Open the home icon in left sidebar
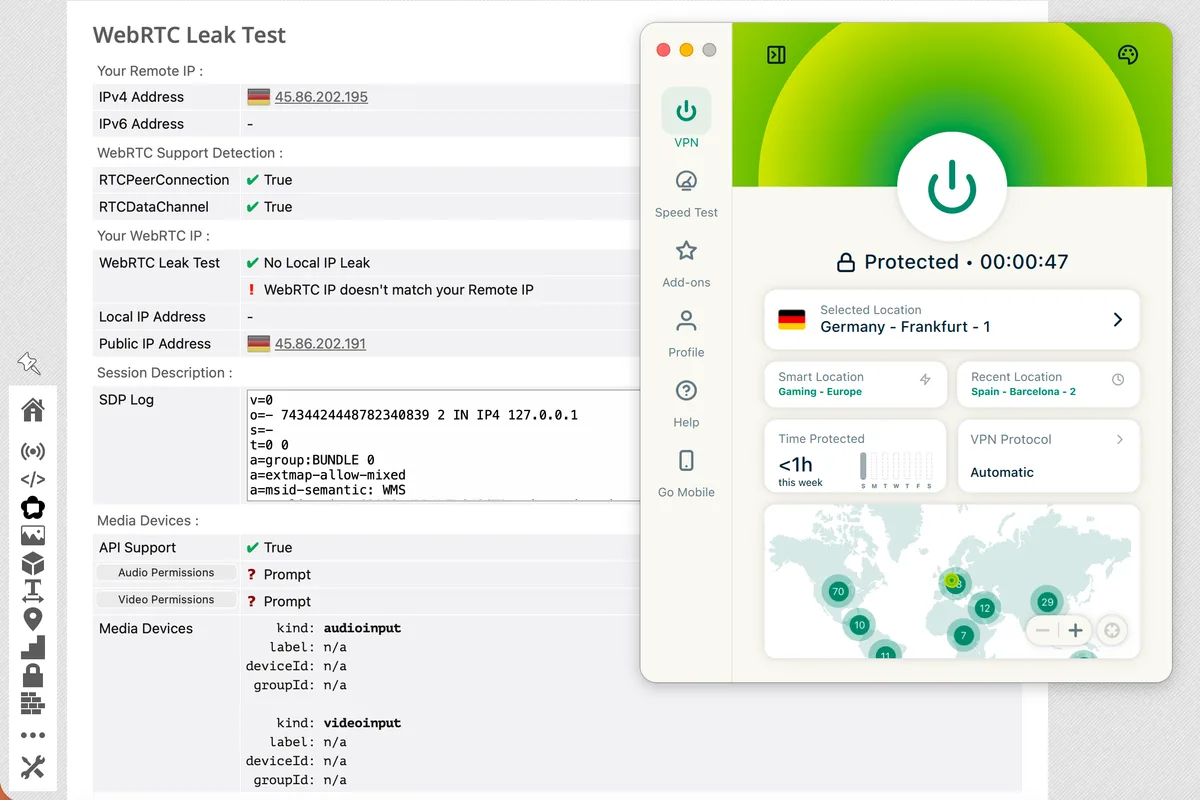The image size is (1200, 800). point(33,409)
